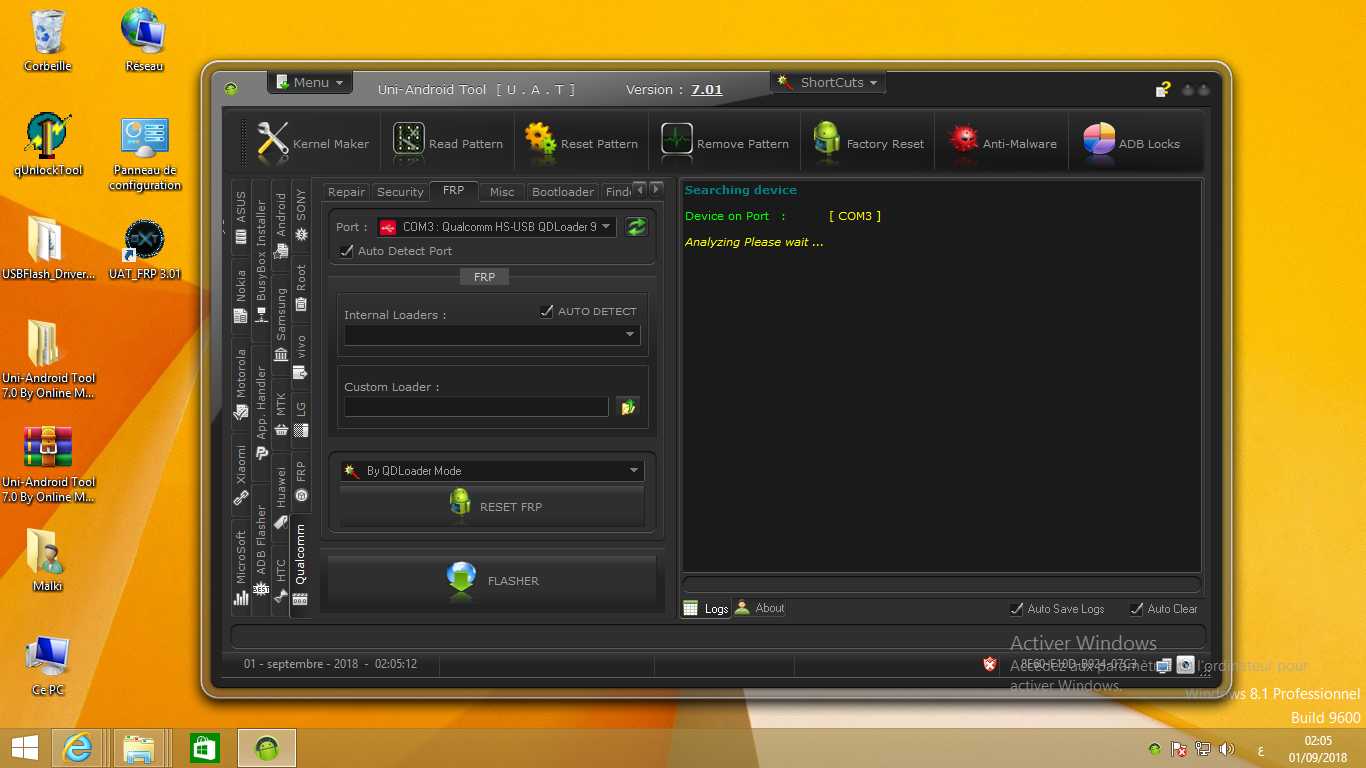Select the Xiaomi vertical tab

click(x=240, y=474)
